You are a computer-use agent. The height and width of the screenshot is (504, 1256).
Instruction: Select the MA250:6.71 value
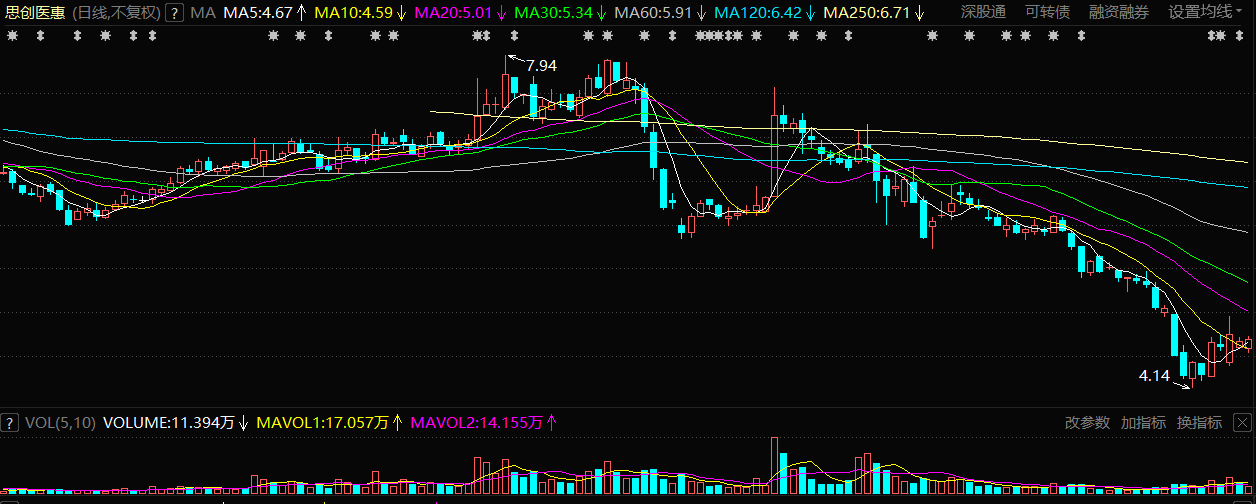pos(865,13)
